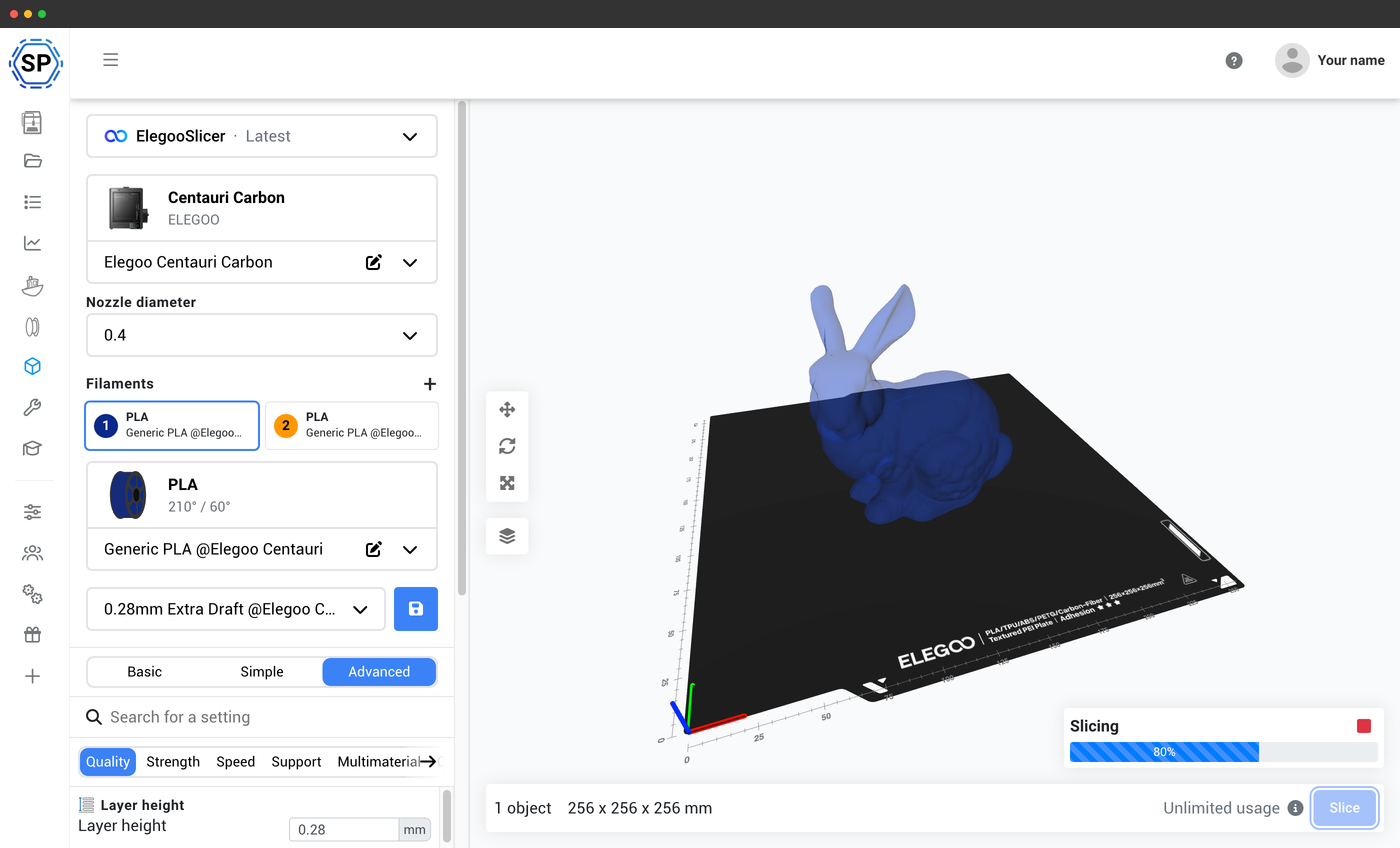Select the Centauri Carbon printer card
Image resolution: width=1400 pixels, height=848 pixels.
tap(262, 208)
